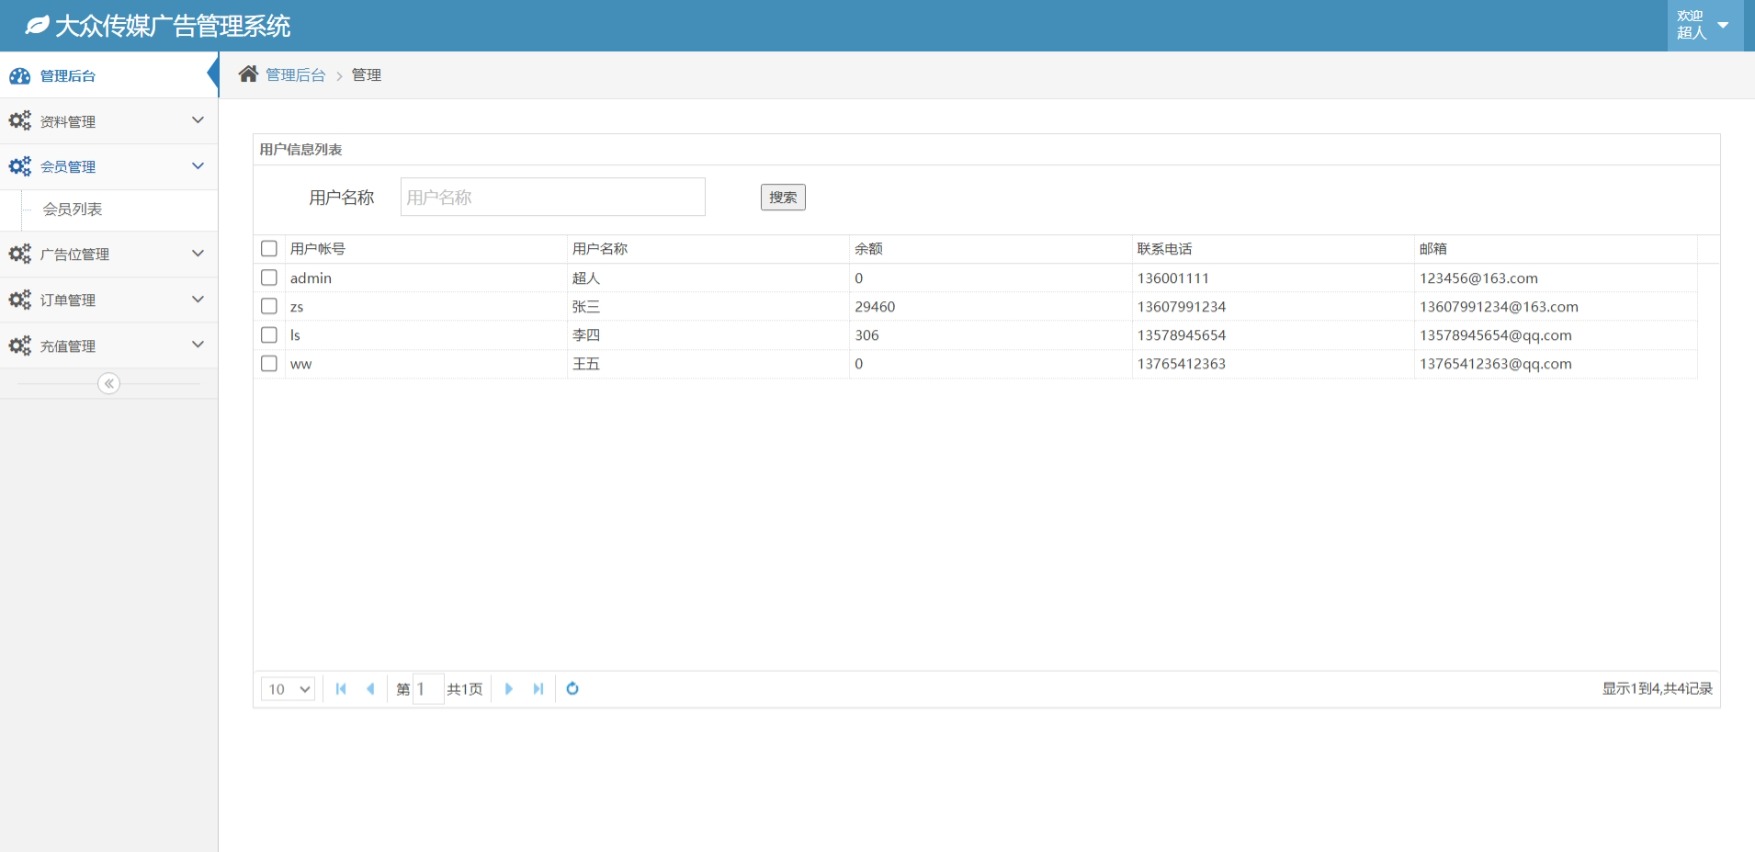Go to previous page of table

(370, 689)
